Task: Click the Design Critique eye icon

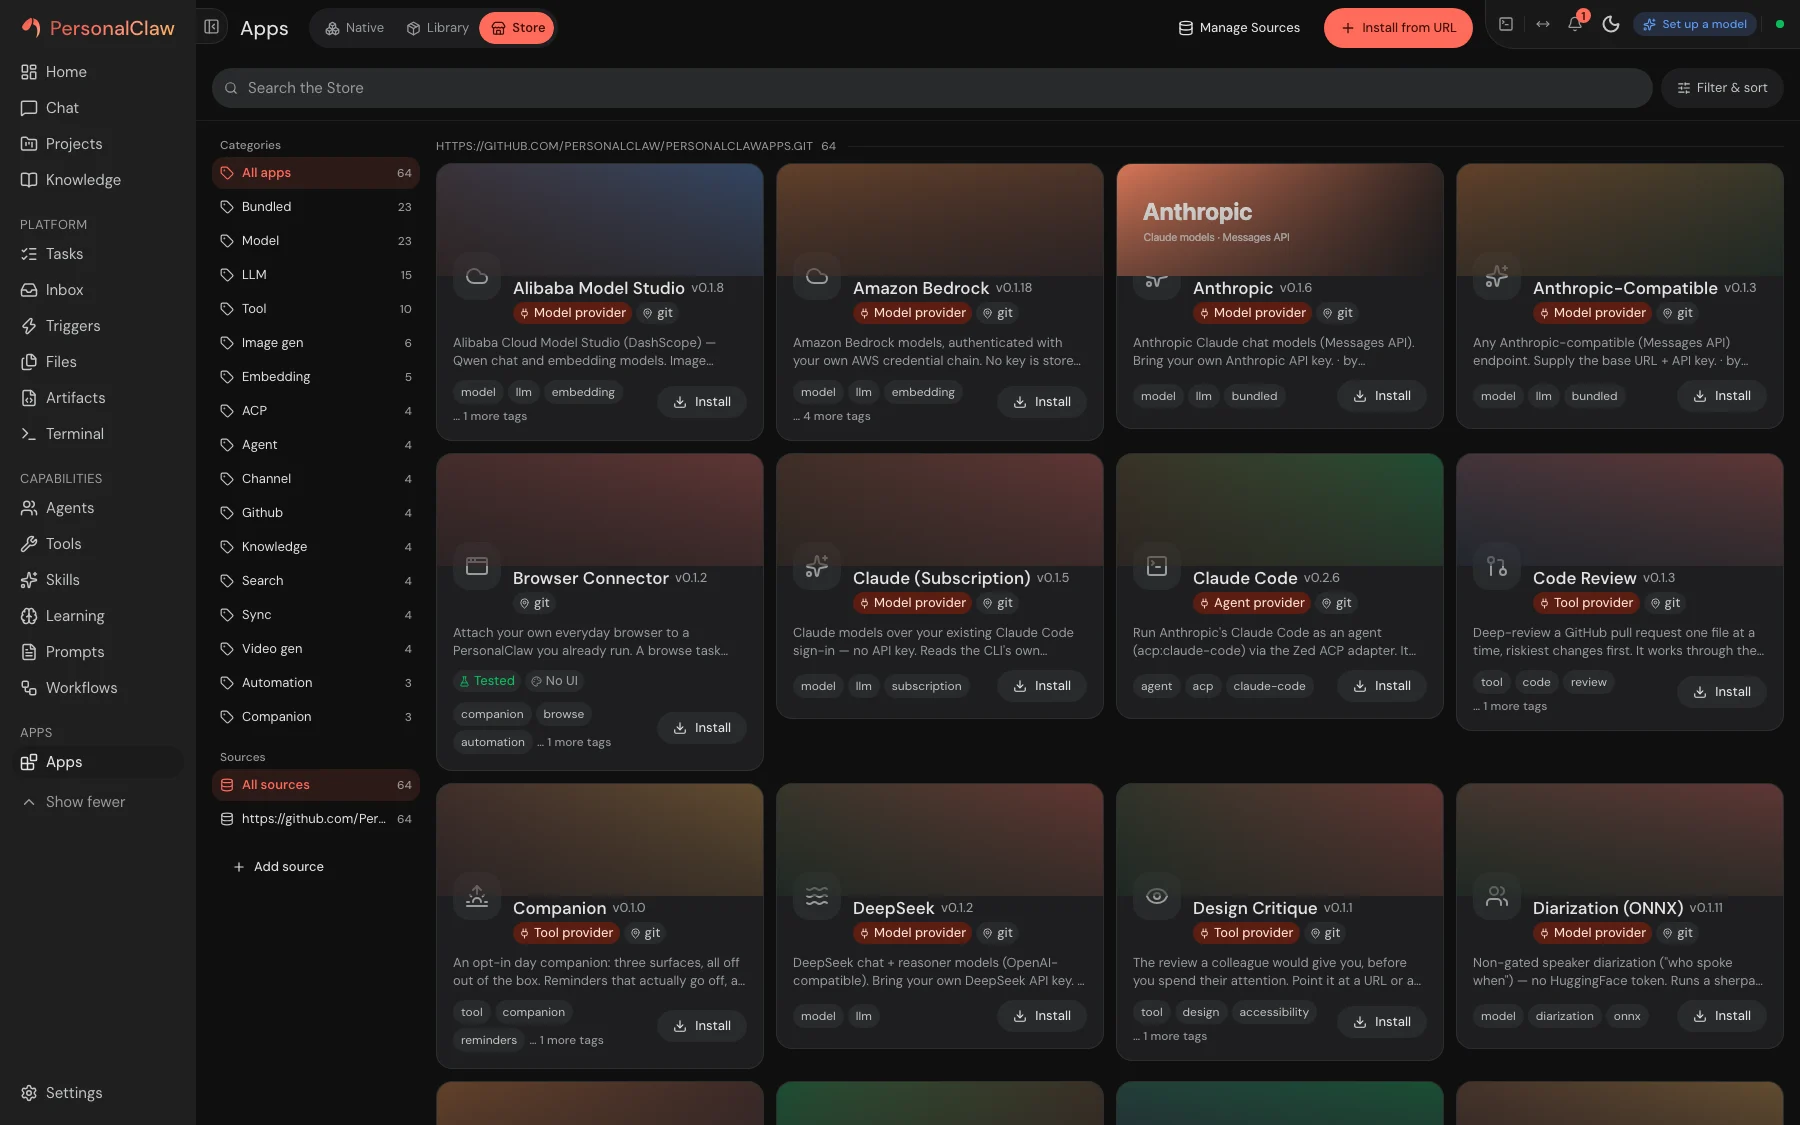Action: [1157, 896]
